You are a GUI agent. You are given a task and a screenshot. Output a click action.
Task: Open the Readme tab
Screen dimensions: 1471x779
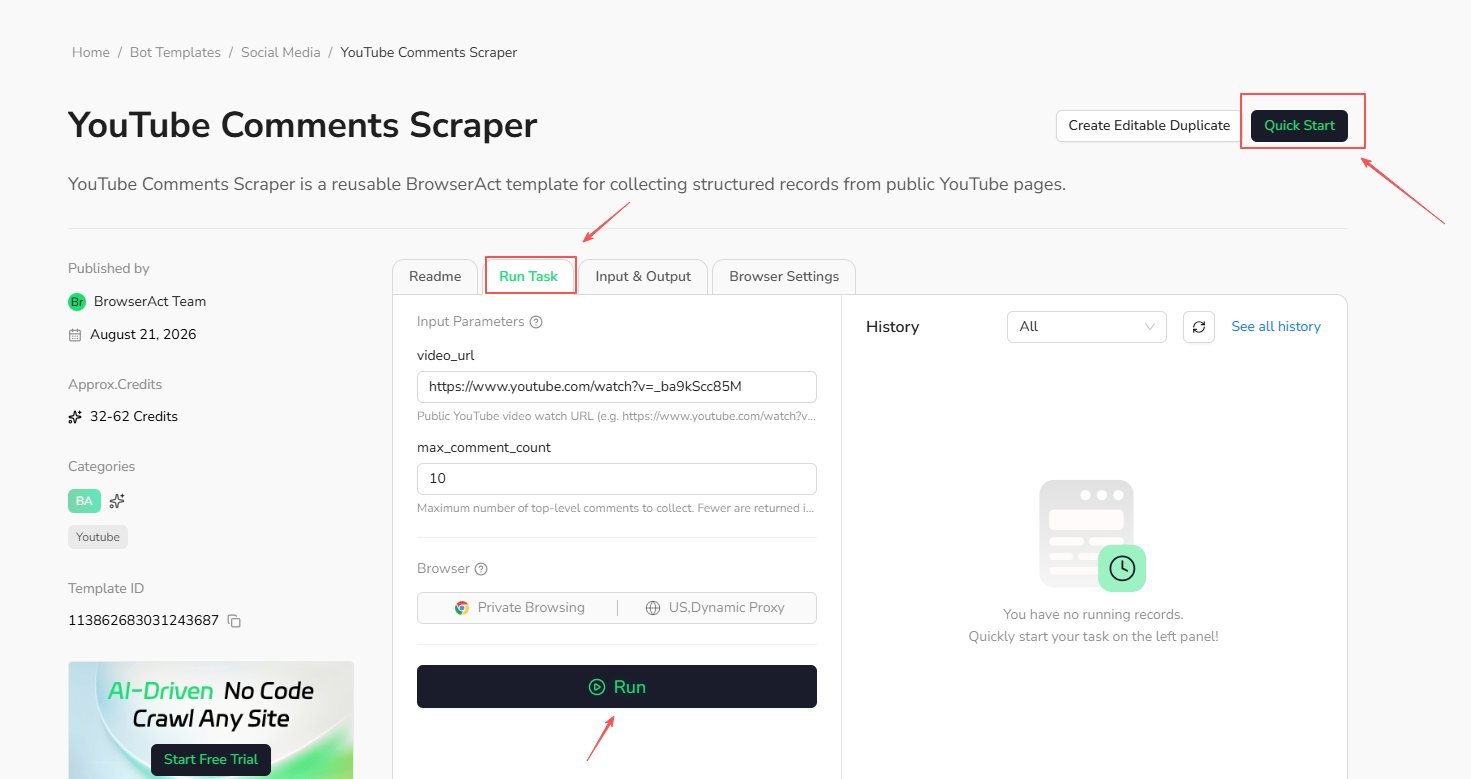[435, 277]
